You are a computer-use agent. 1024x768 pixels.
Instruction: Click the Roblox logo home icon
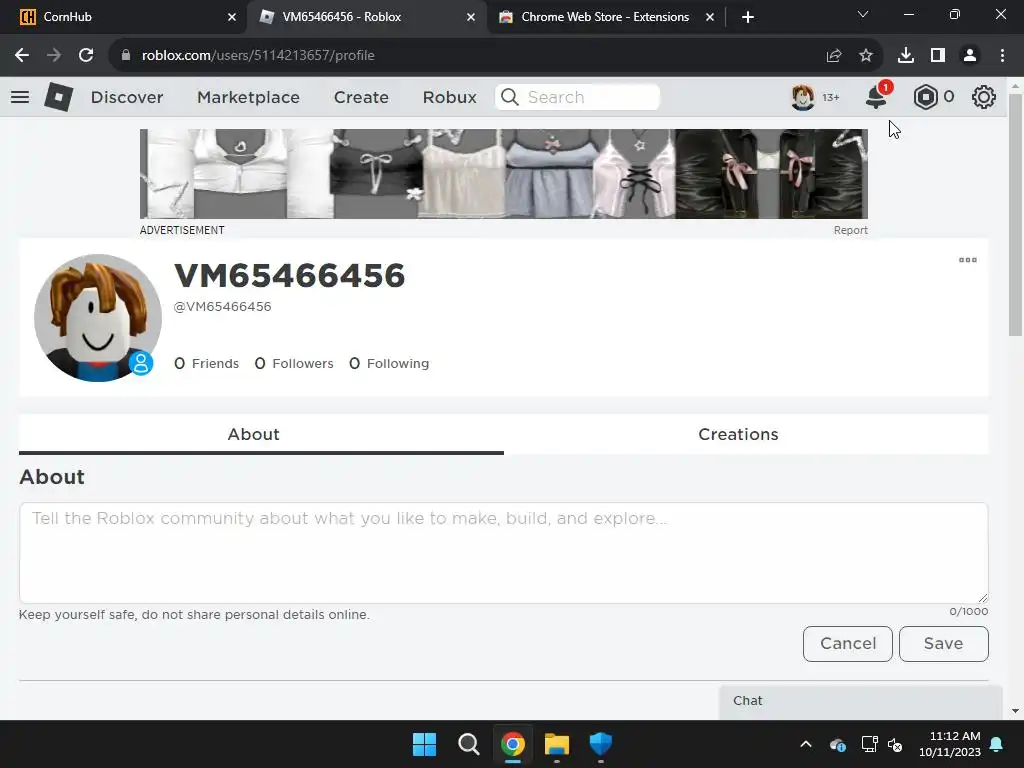(59, 97)
